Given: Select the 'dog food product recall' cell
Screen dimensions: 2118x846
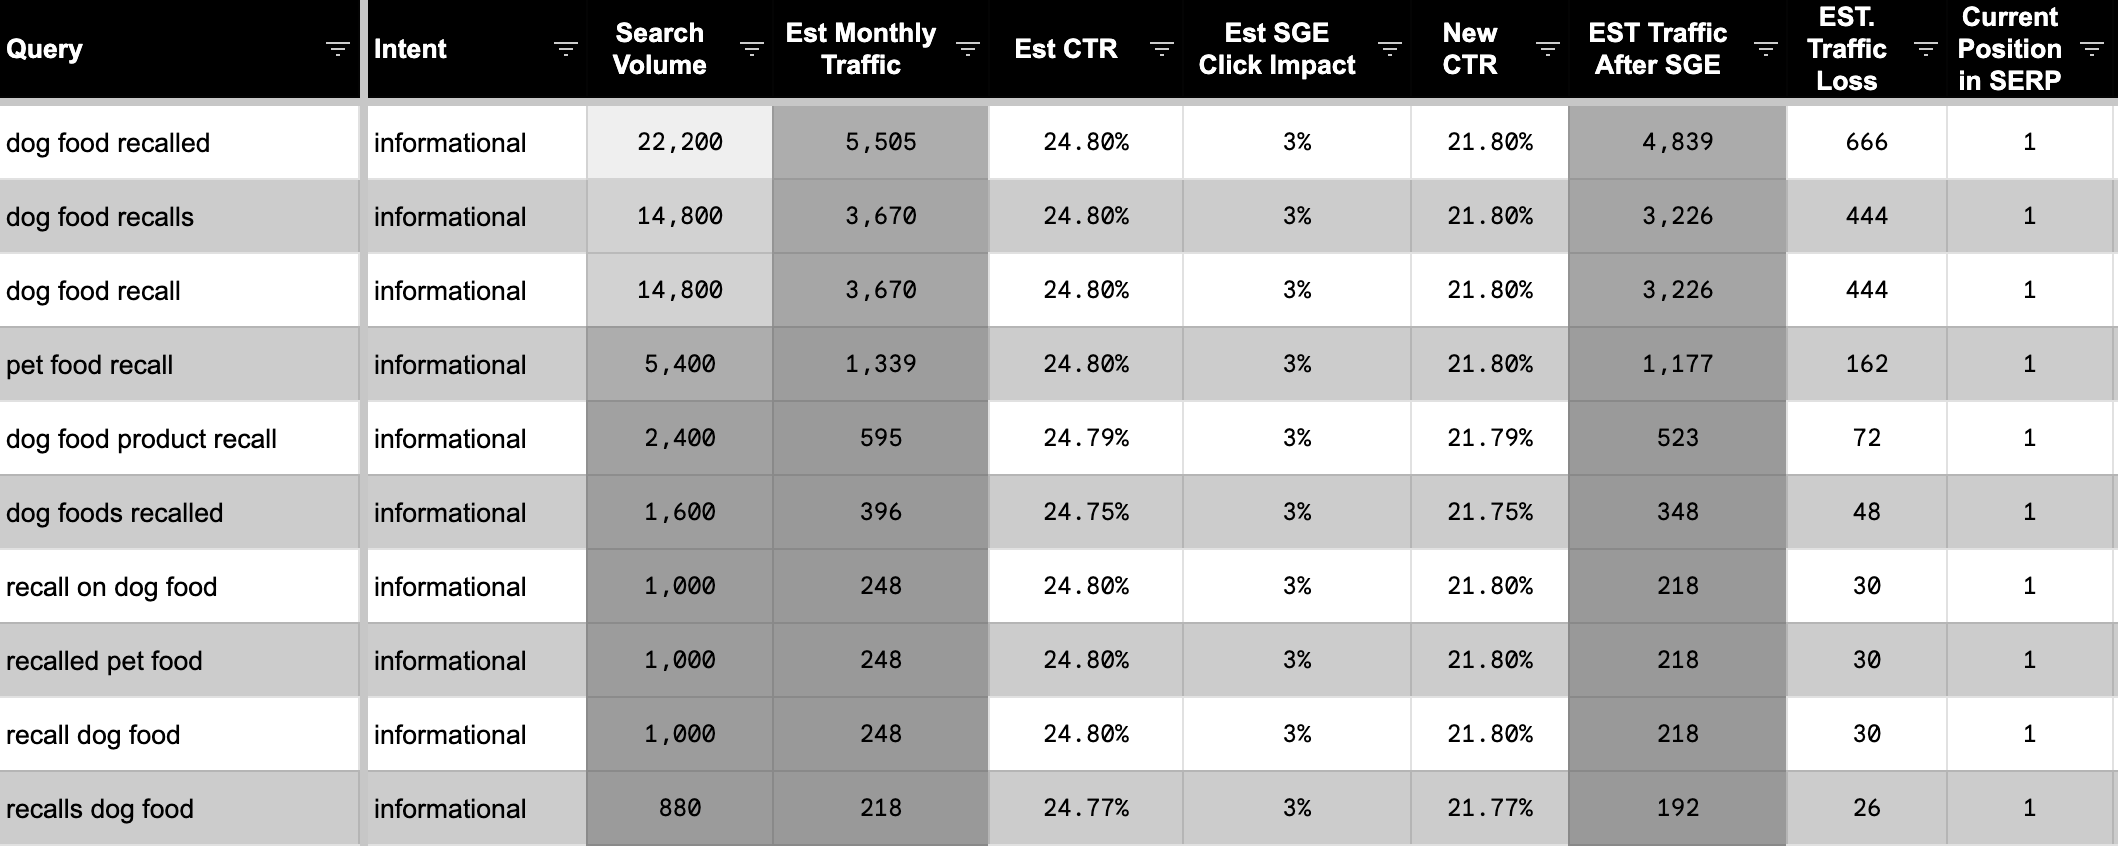Looking at the screenshot, I should pos(142,439).
